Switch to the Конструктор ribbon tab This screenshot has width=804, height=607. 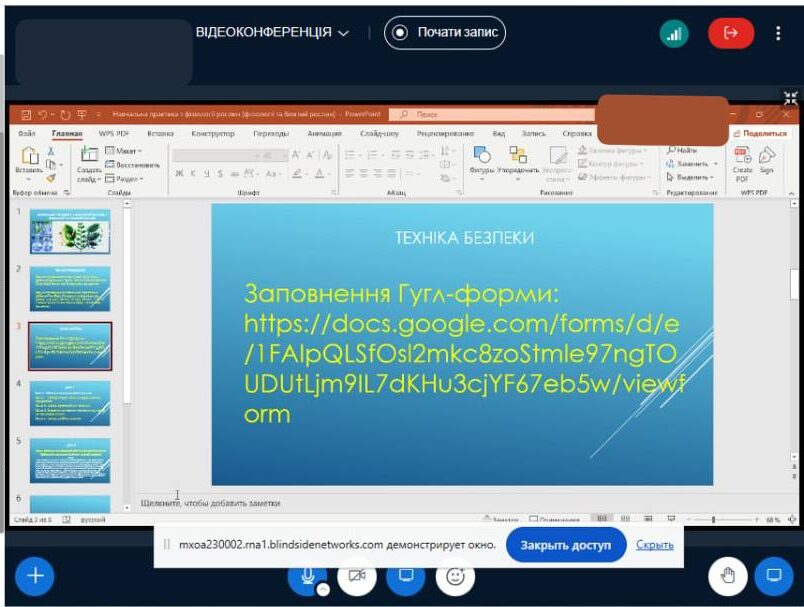point(212,133)
